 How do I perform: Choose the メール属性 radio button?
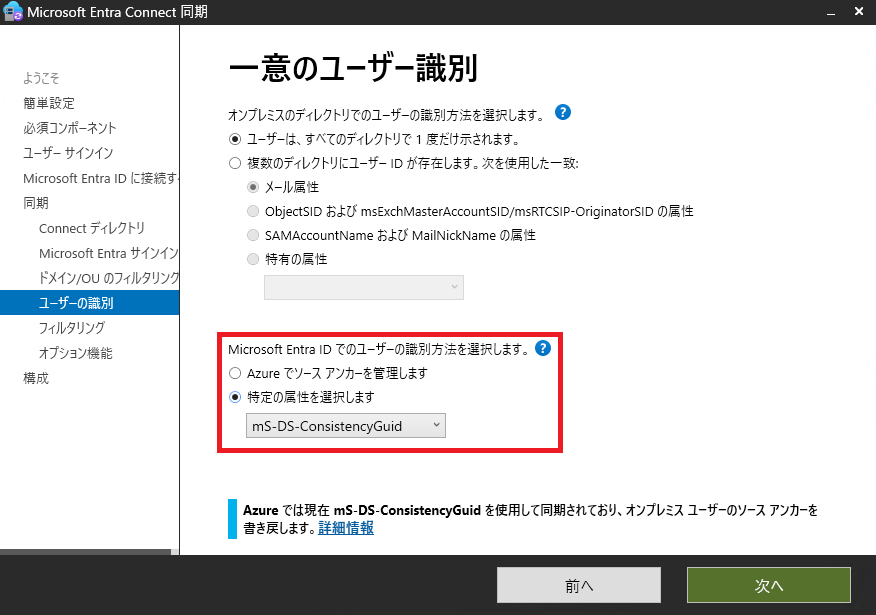(x=254, y=185)
